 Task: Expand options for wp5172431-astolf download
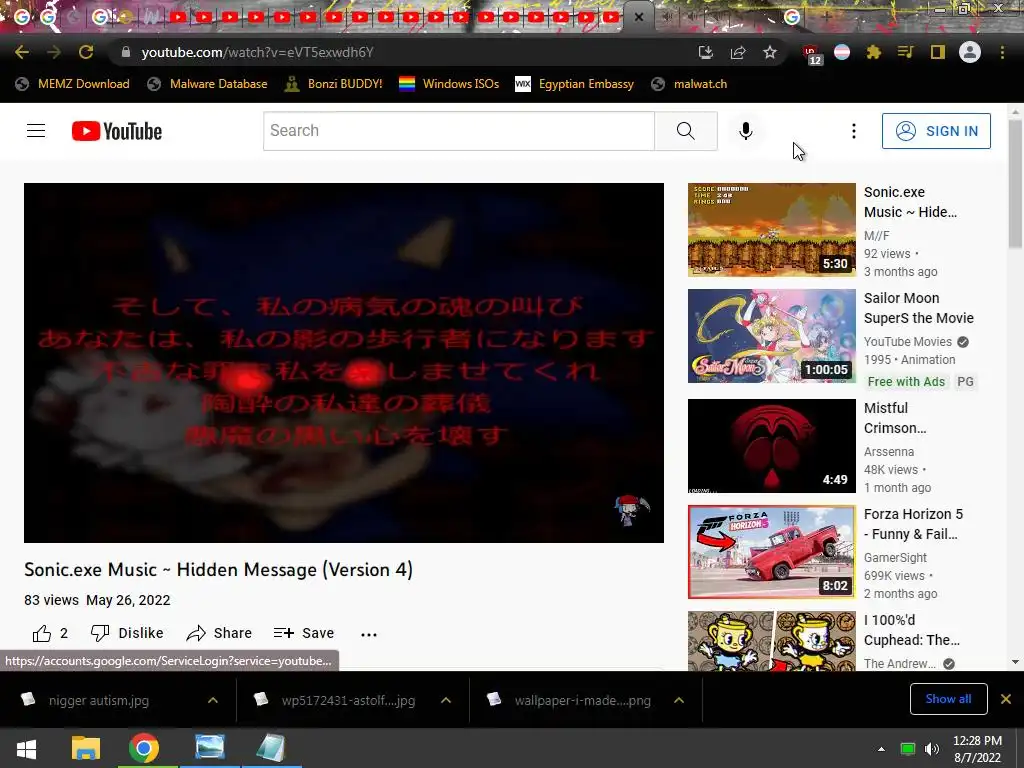click(445, 700)
